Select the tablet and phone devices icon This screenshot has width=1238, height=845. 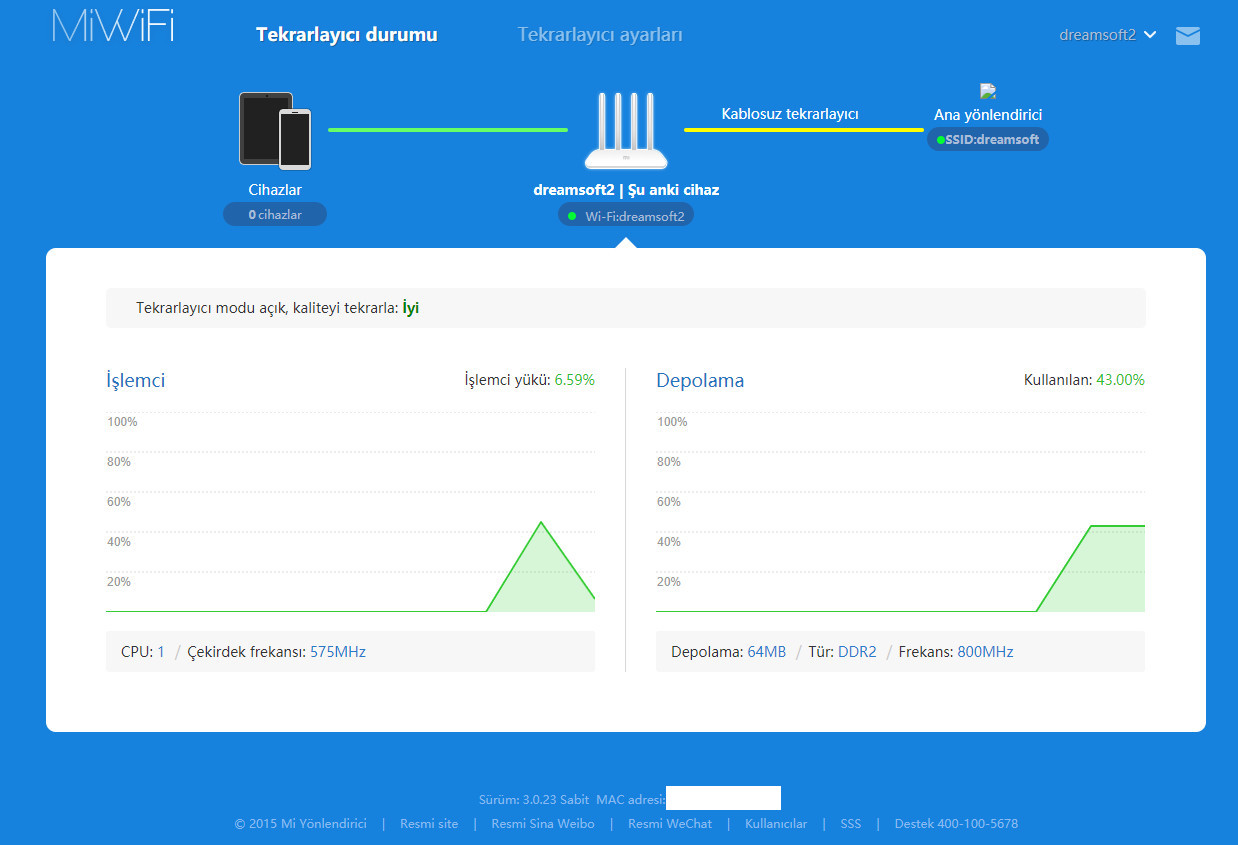click(275, 130)
